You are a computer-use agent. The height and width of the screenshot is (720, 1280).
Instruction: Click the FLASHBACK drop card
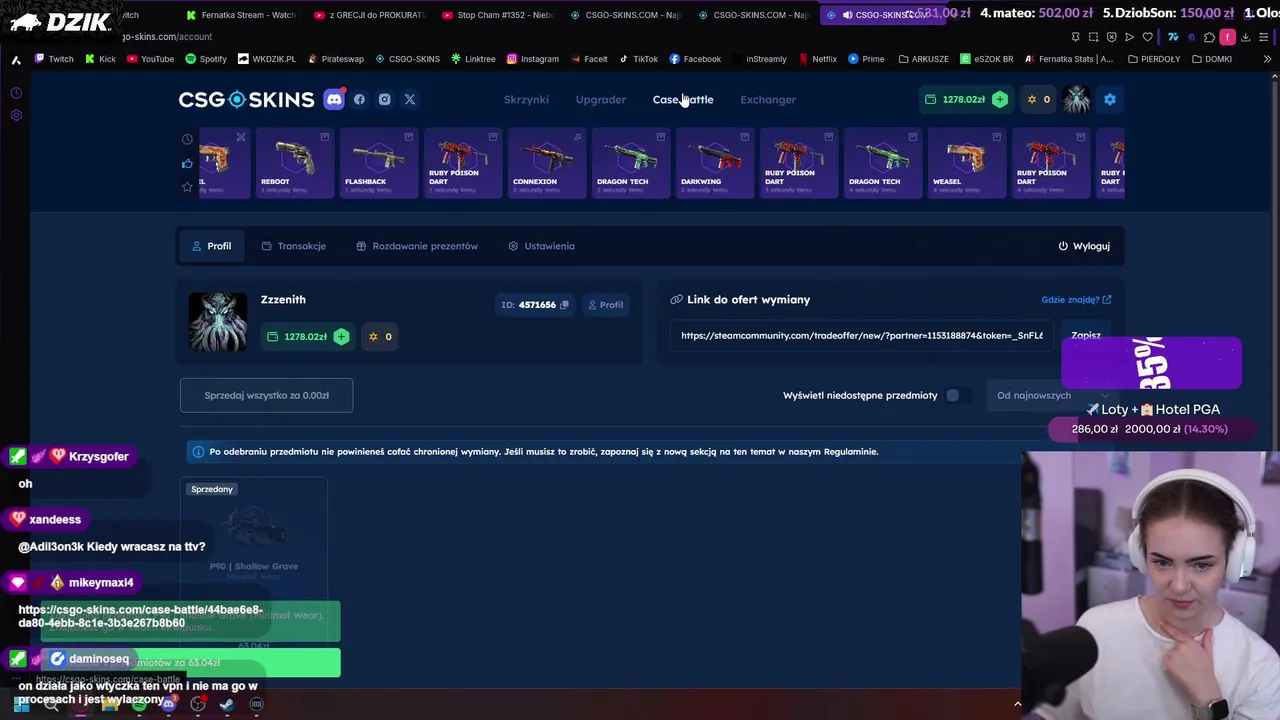click(378, 163)
